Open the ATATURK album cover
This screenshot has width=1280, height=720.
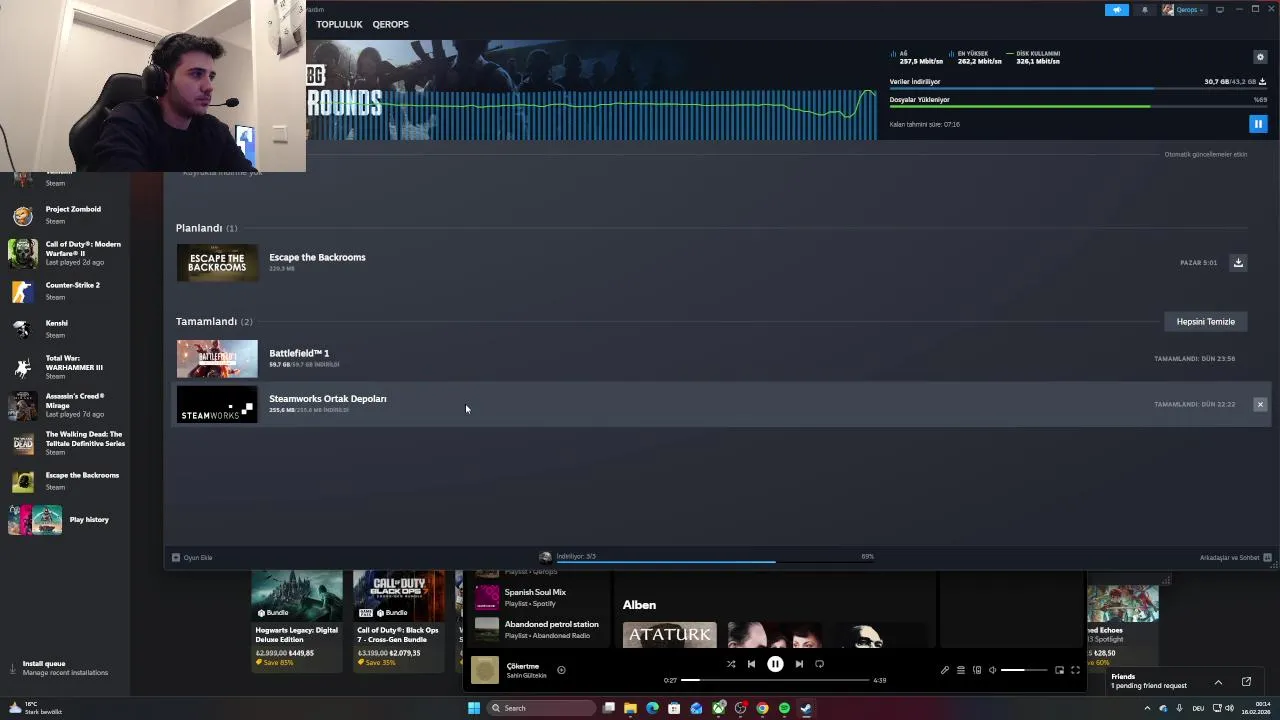point(670,635)
